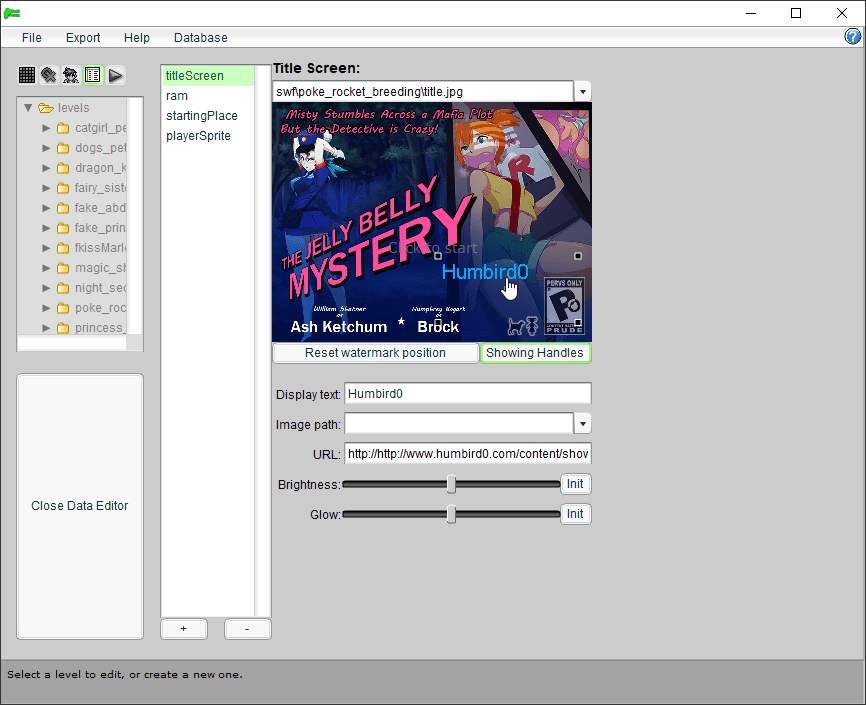Toggle the Showing Handles button
The width and height of the screenshot is (866, 705).
click(535, 353)
